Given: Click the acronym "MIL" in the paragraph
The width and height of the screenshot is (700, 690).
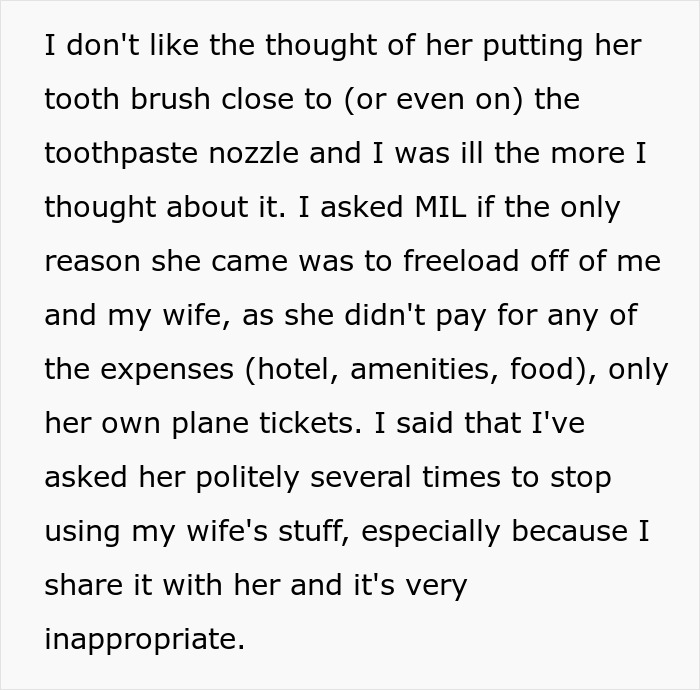Looking at the screenshot, I should pos(440,207).
